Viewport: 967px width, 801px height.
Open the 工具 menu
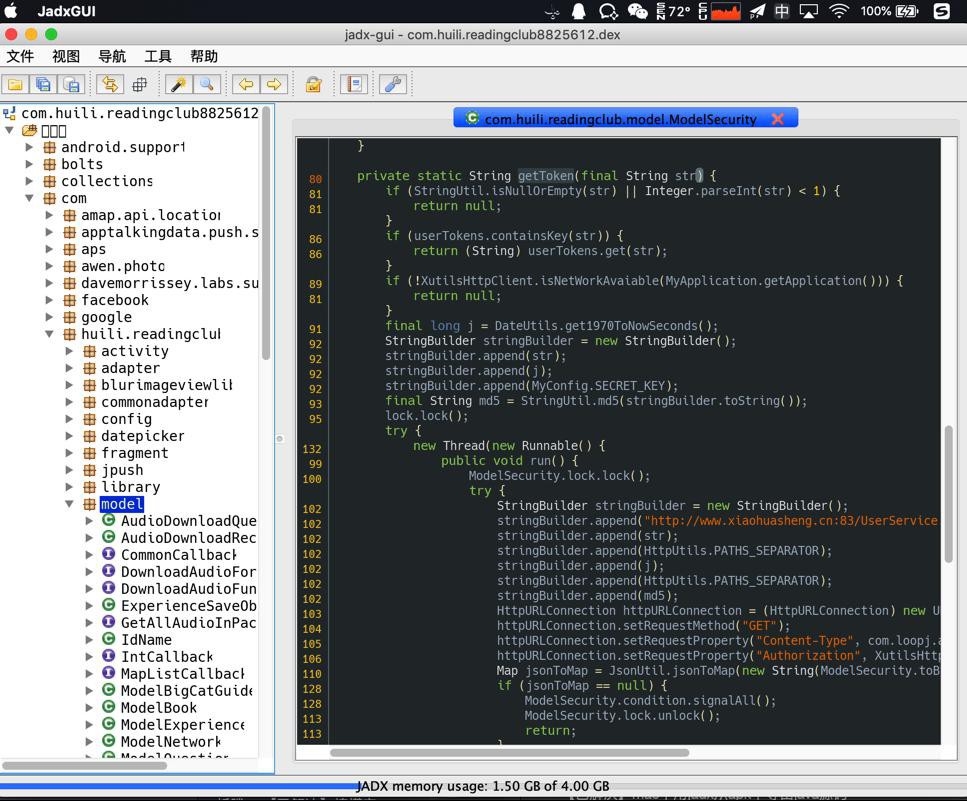pos(158,56)
